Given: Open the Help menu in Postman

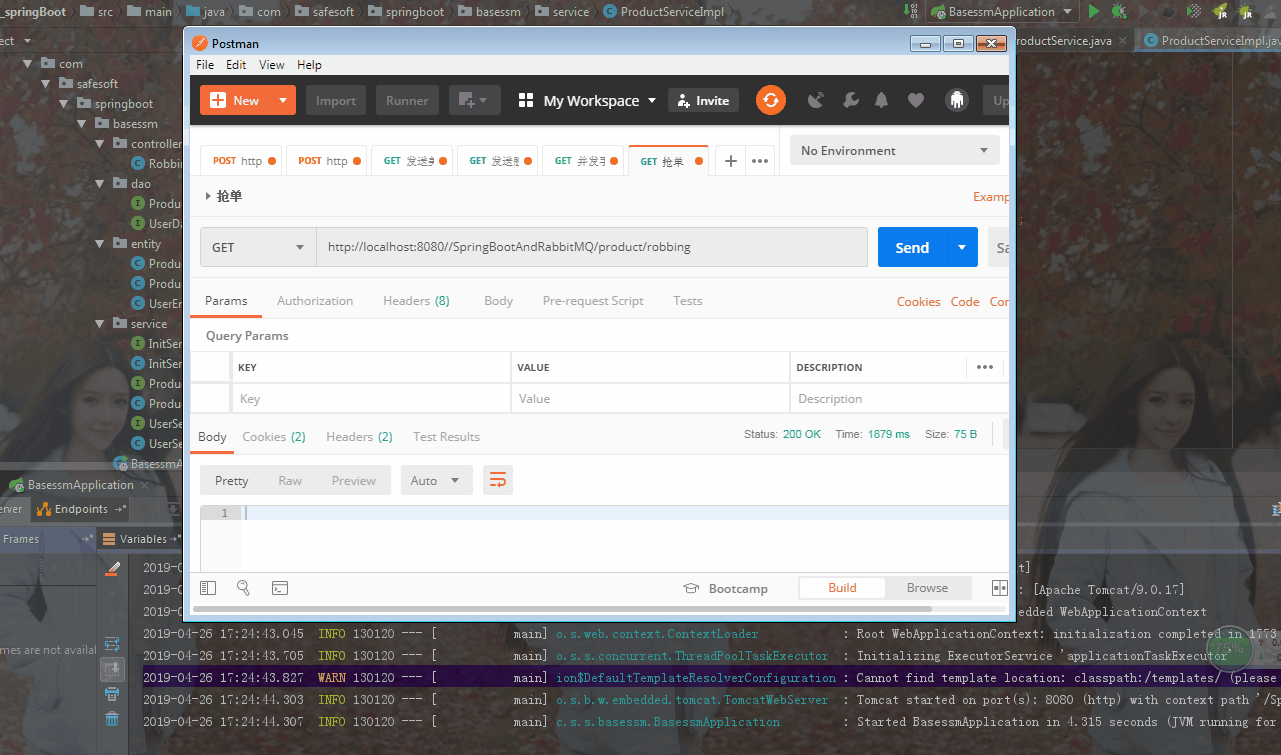Looking at the screenshot, I should 309,64.
